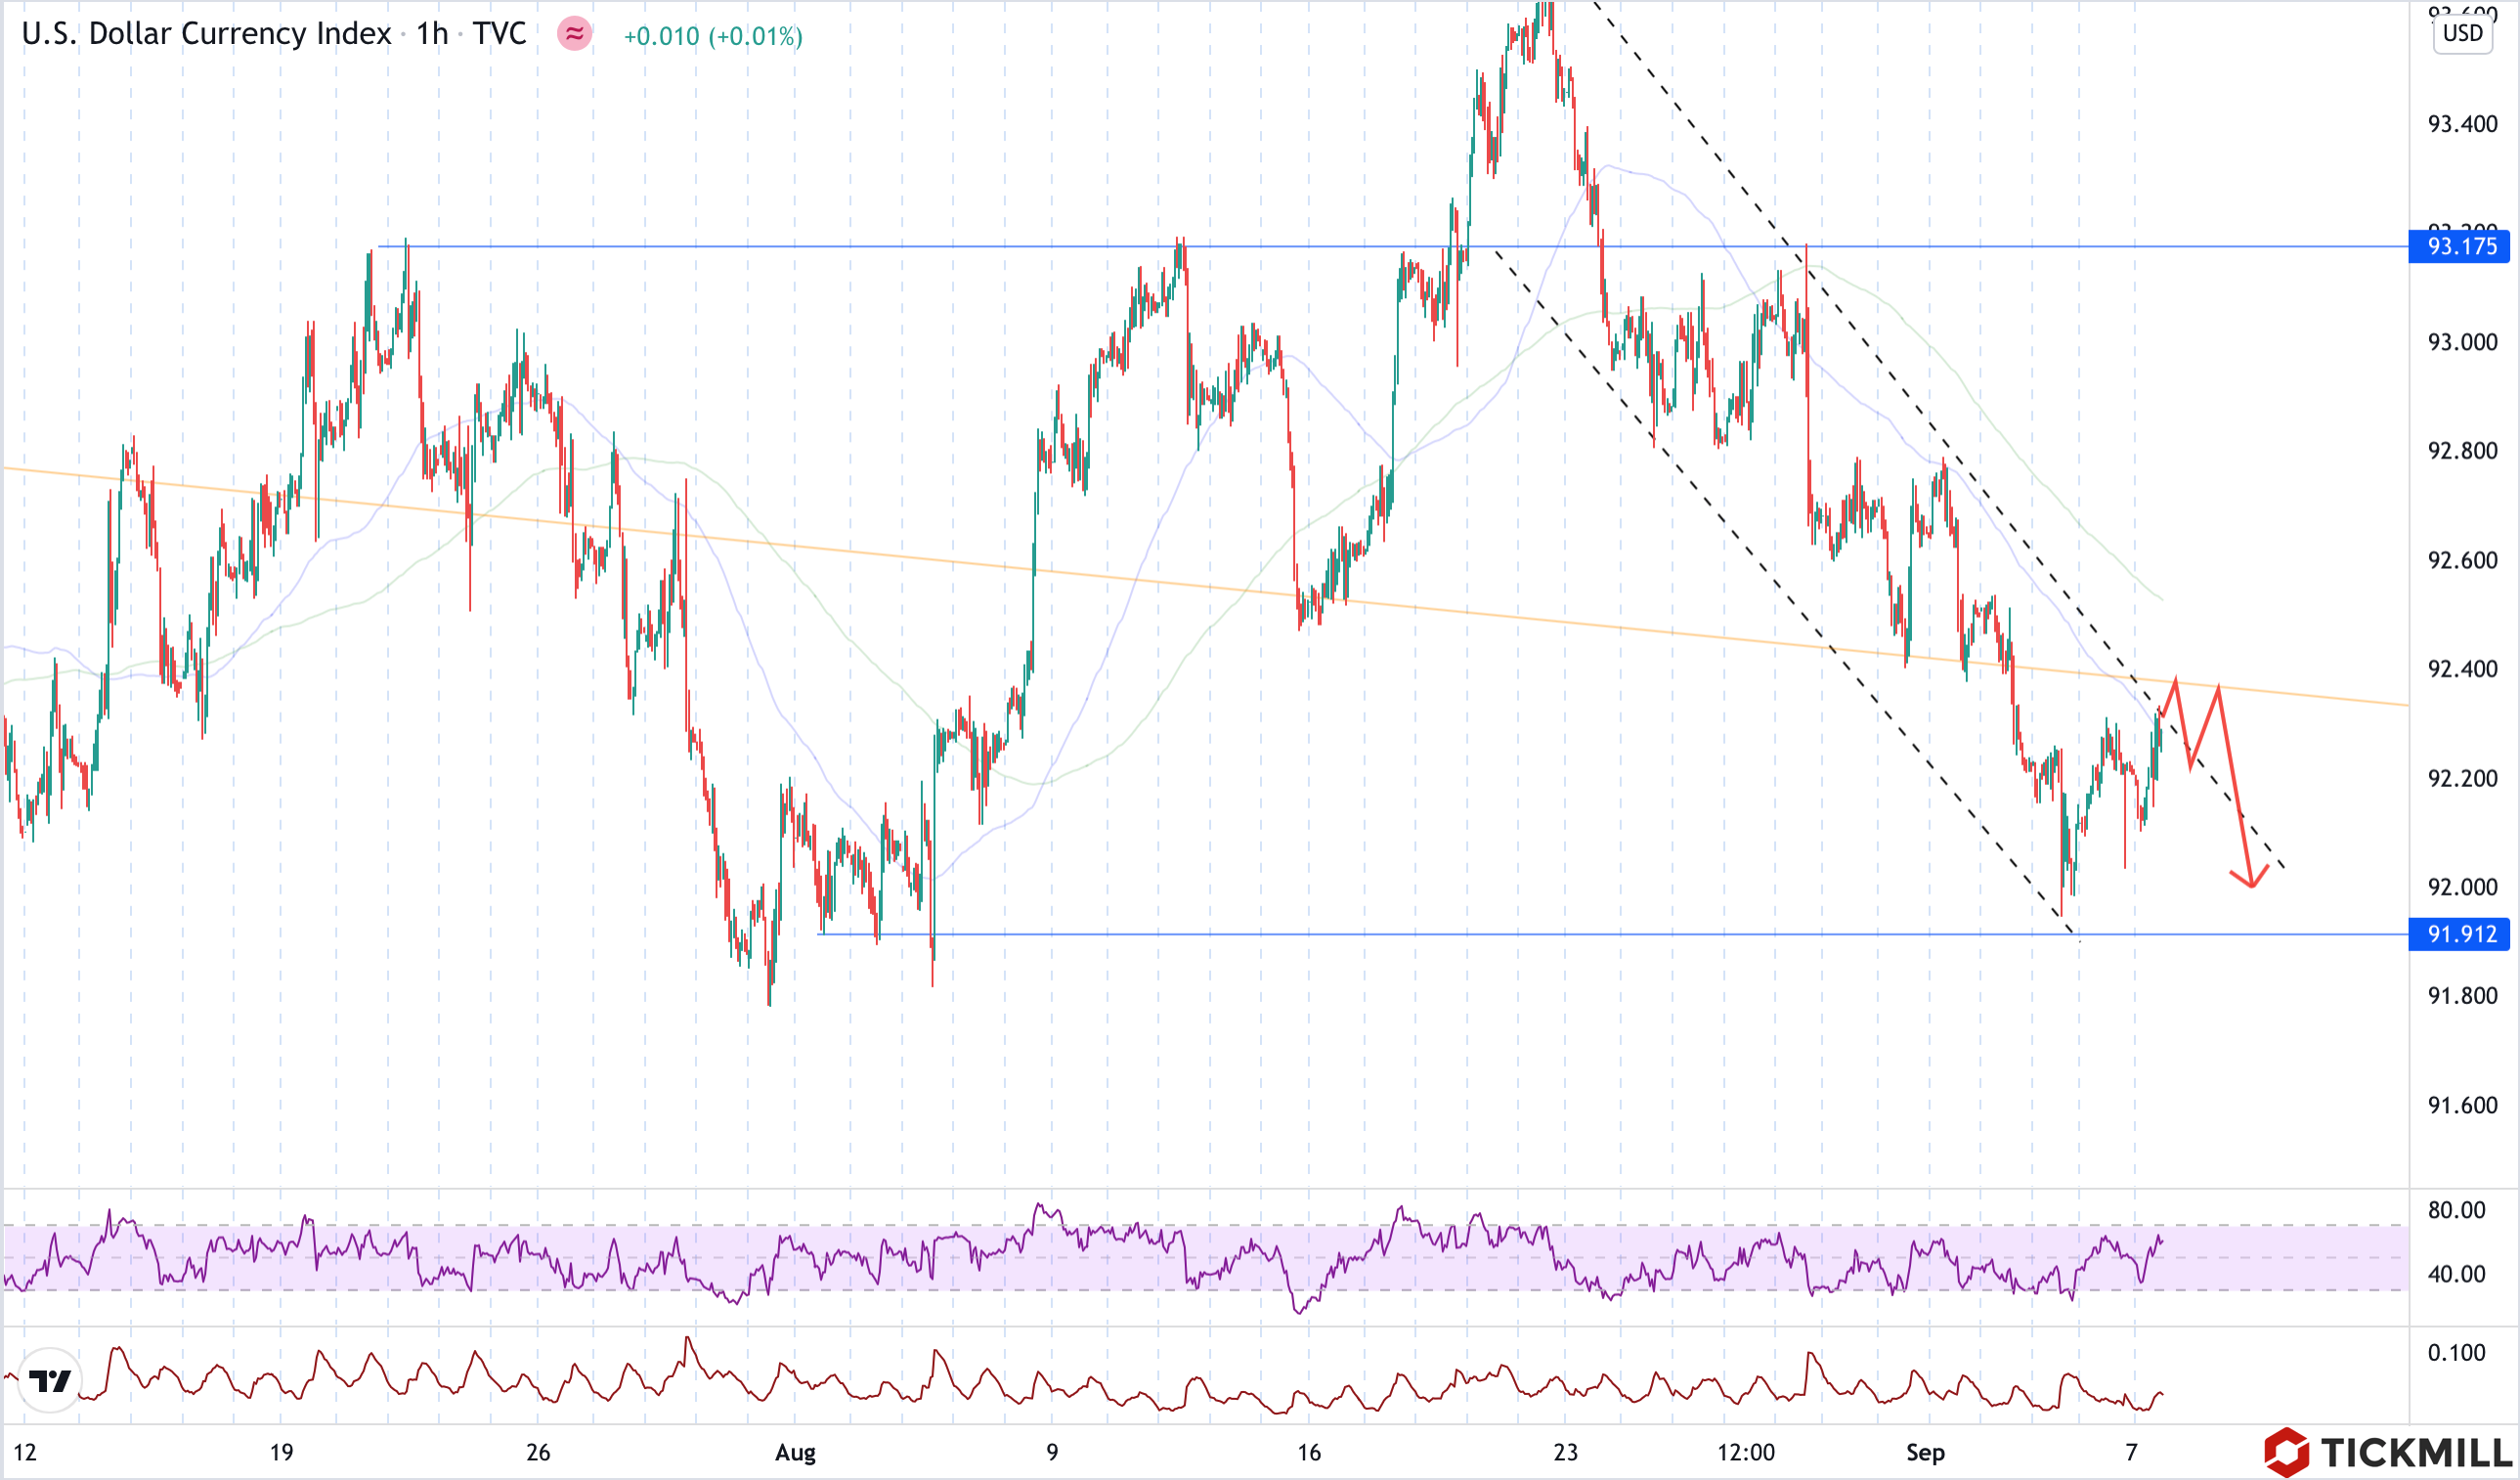The width and height of the screenshot is (2520, 1480).
Task: Click the pink approximate-equals symbol icon
Action: coord(575,34)
